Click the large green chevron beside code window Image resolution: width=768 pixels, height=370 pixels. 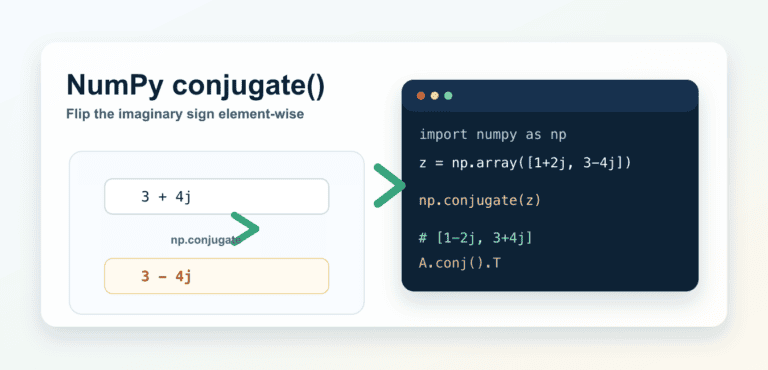pyautogui.click(x=390, y=185)
